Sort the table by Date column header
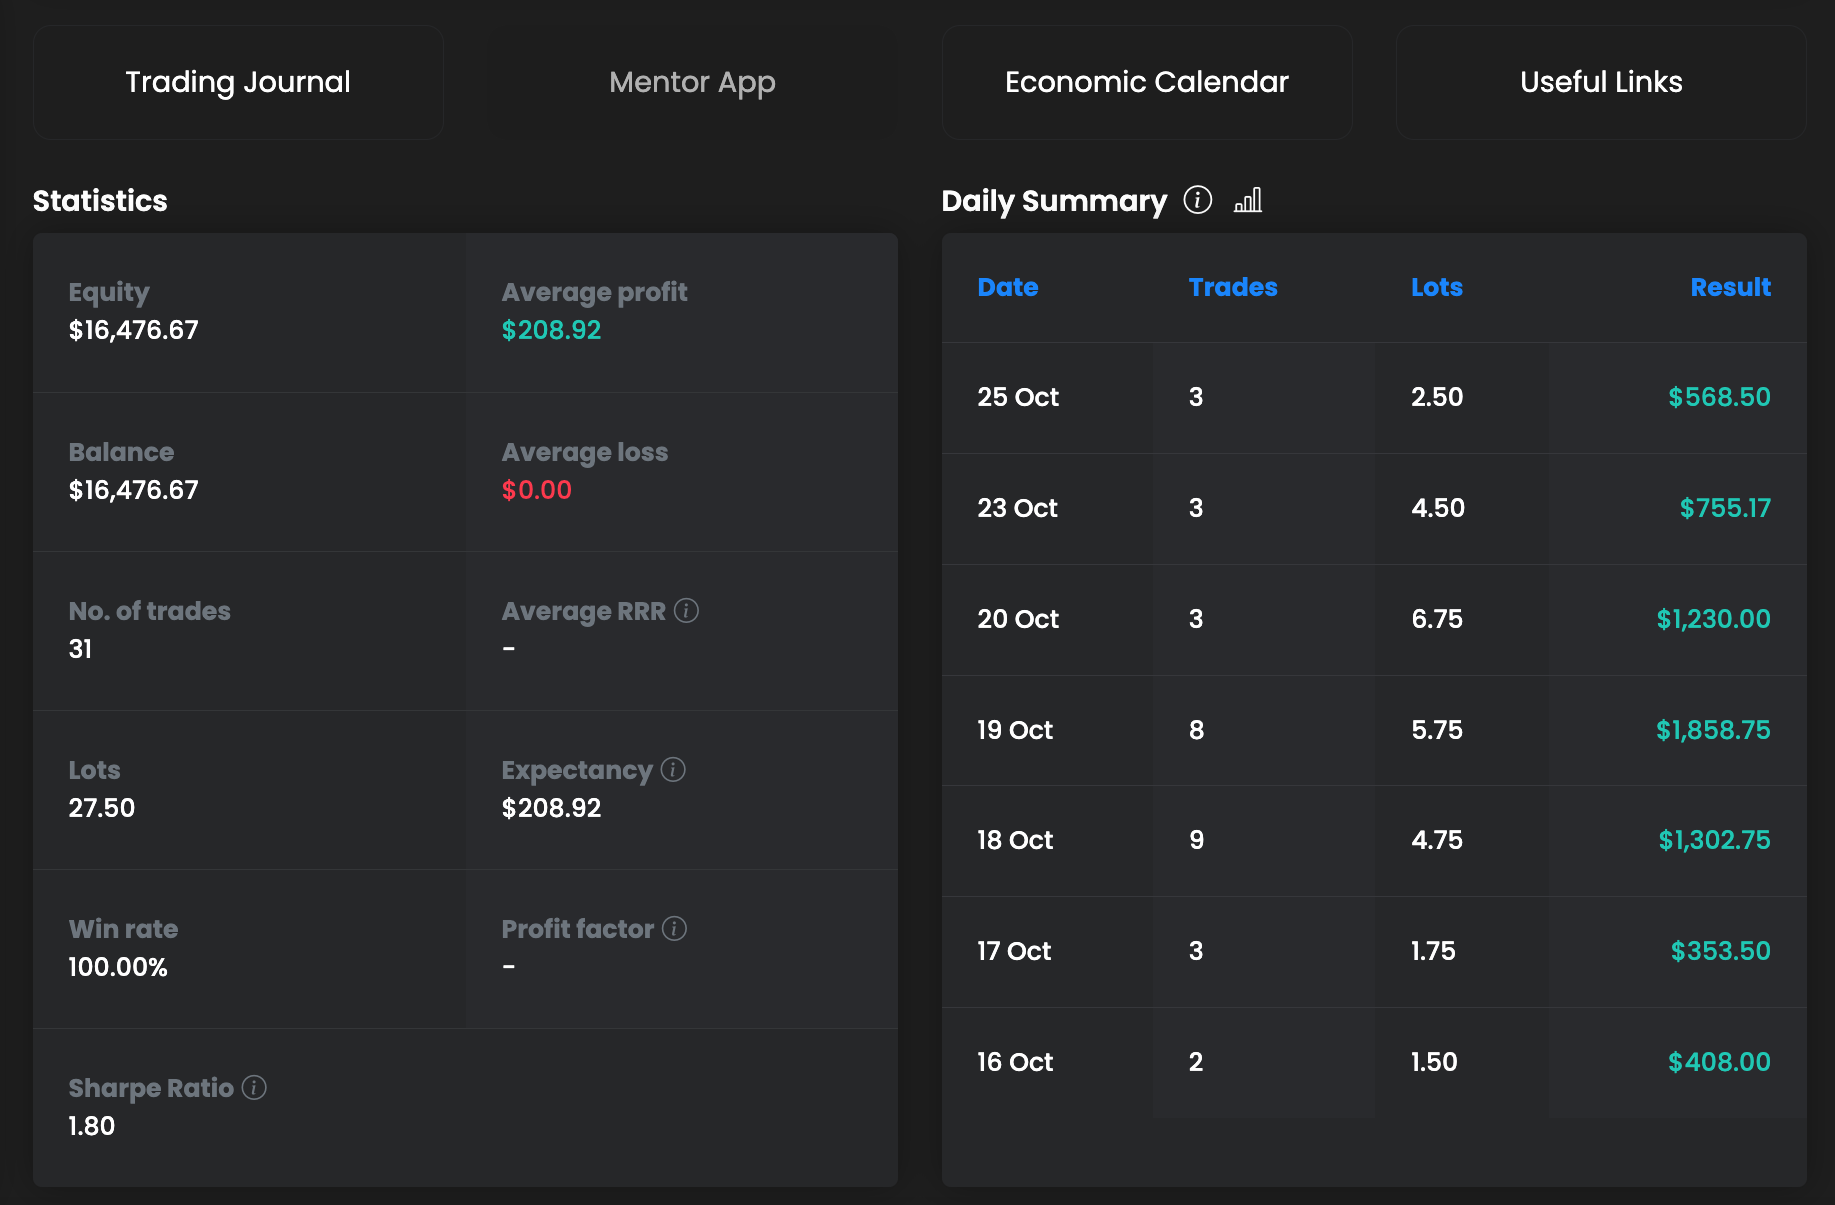The height and width of the screenshot is (1205, 1835). (x=1007, y=287)
